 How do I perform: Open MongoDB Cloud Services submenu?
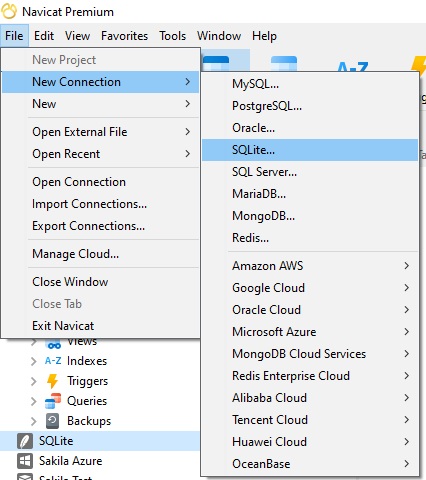pyautogui.click(x=310, y=354)
